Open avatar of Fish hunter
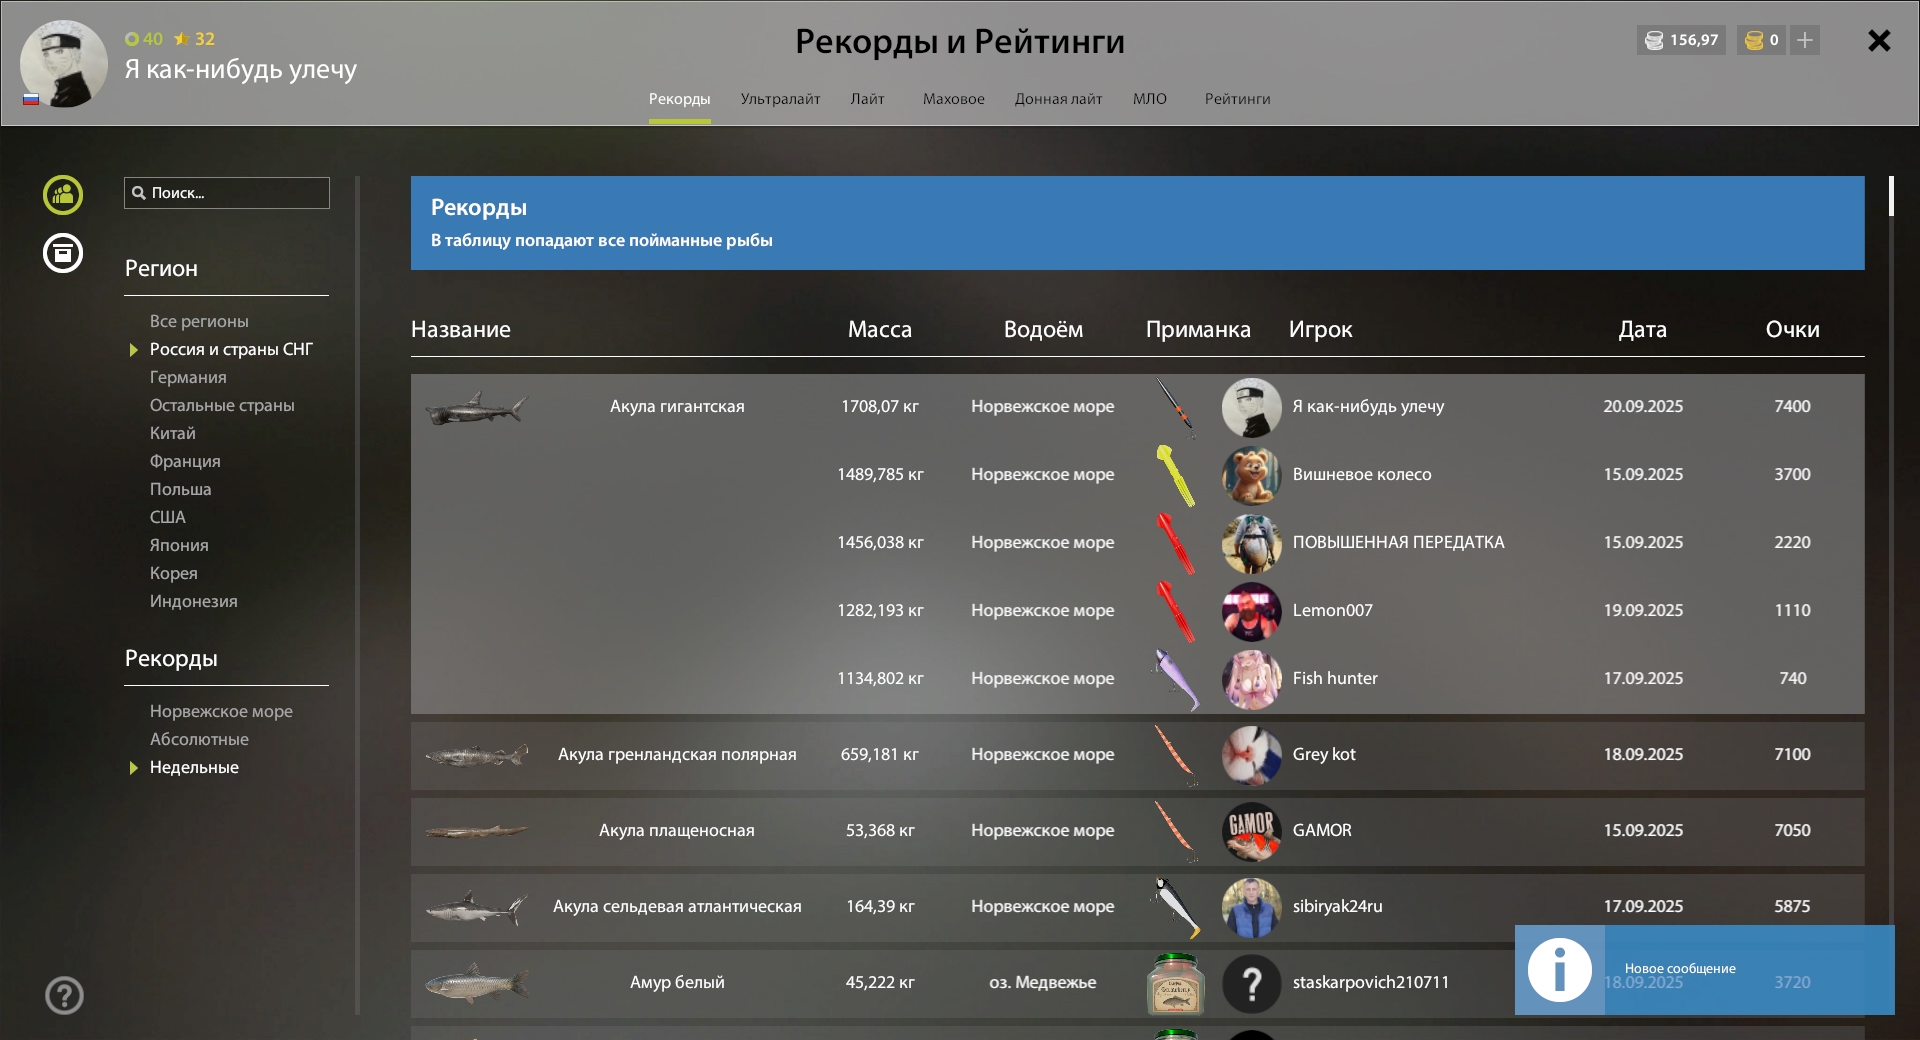Screen dimensions: 1920x1040 [1251, 679]
